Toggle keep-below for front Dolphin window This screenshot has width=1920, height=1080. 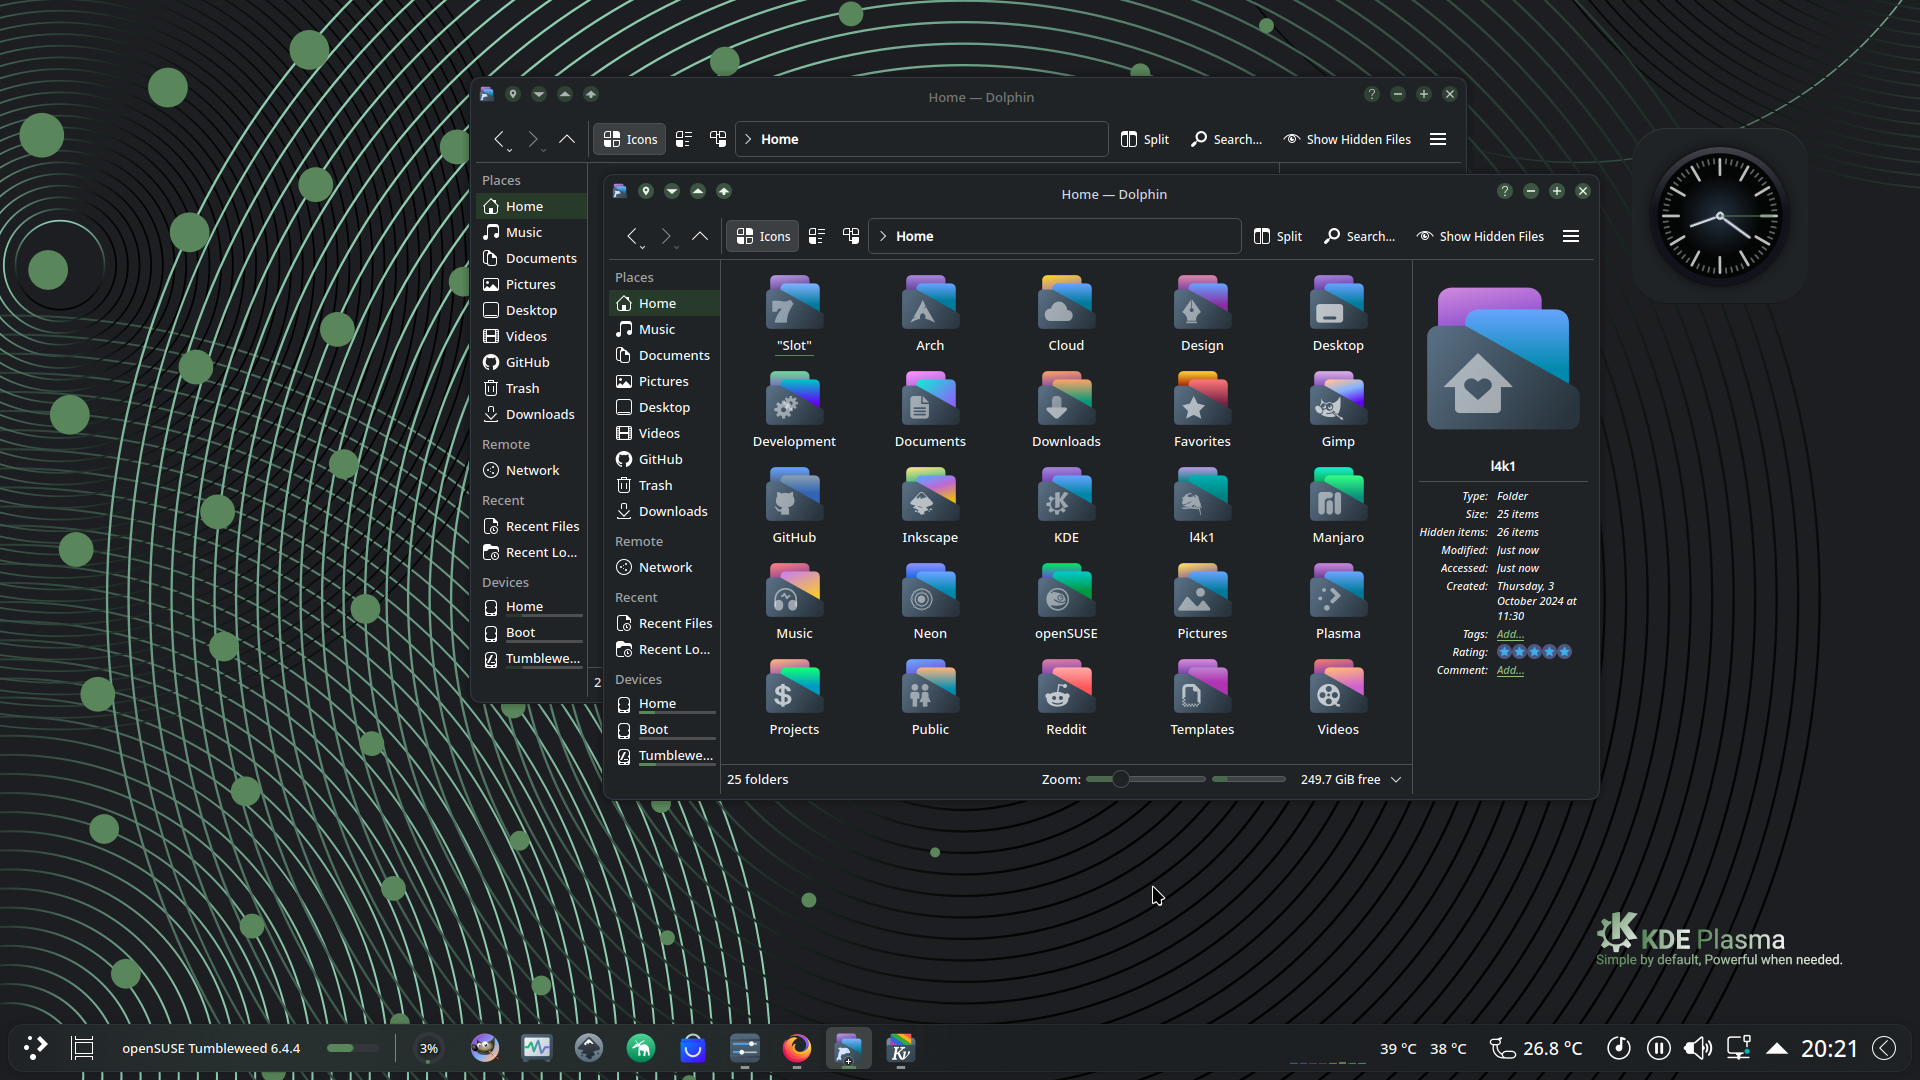672,191
